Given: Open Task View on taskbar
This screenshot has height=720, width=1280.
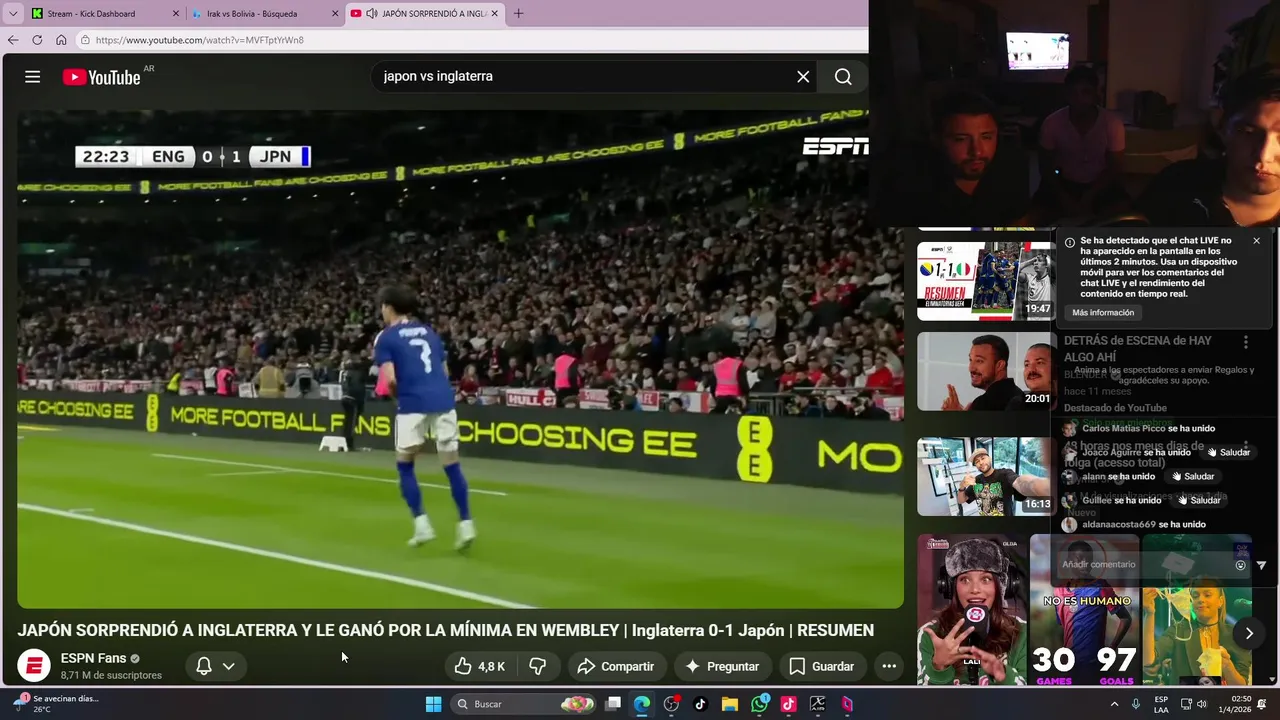Looking at the screenshot, I should [x=613, y=704].
